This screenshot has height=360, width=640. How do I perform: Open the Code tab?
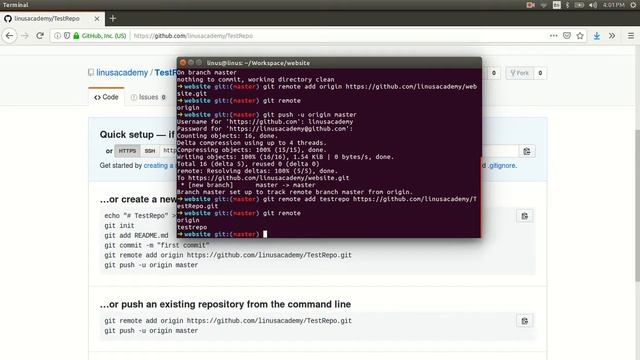pyautogui.click(x=106, y=97)
